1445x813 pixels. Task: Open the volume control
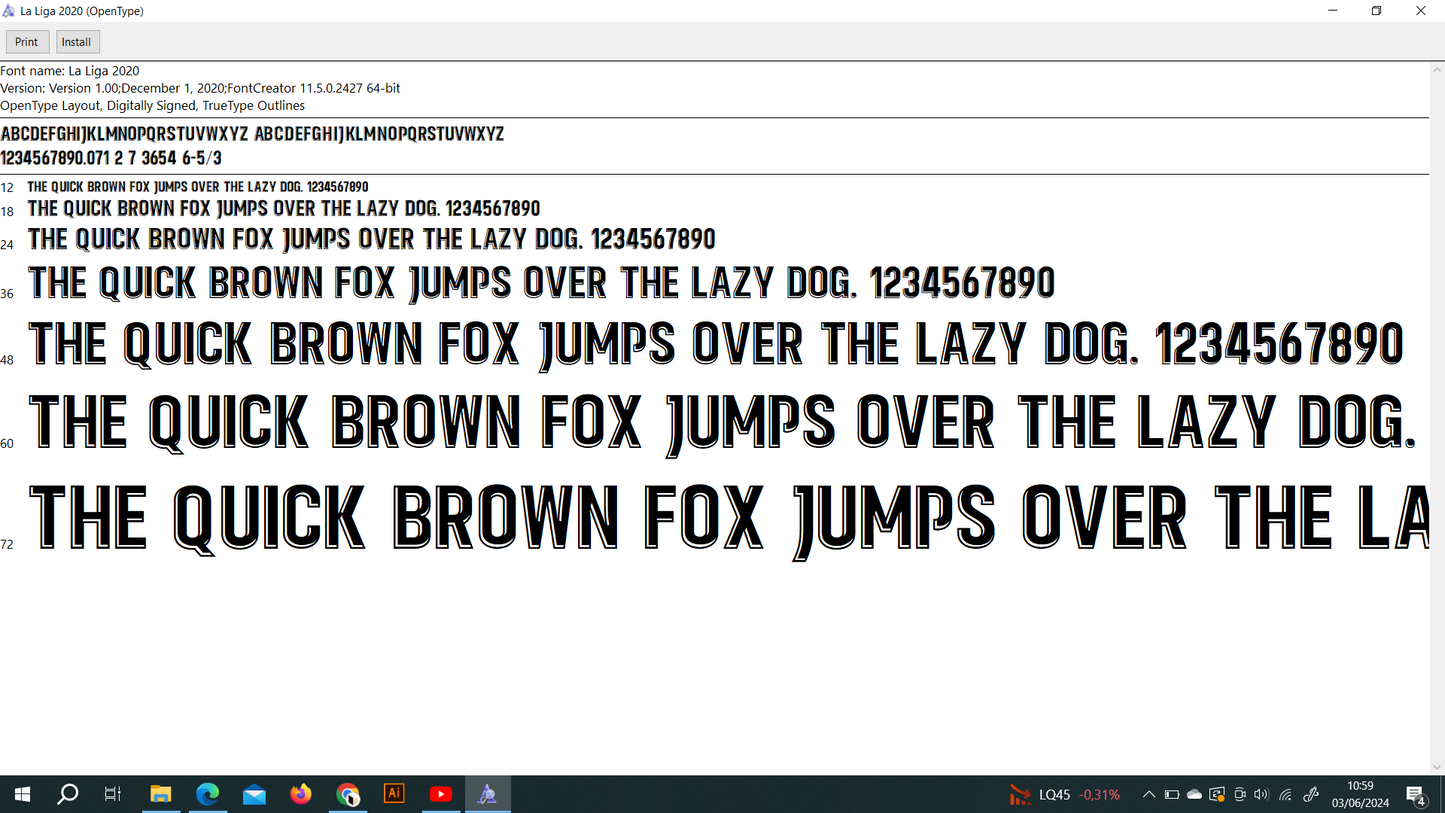(1261, 795)
